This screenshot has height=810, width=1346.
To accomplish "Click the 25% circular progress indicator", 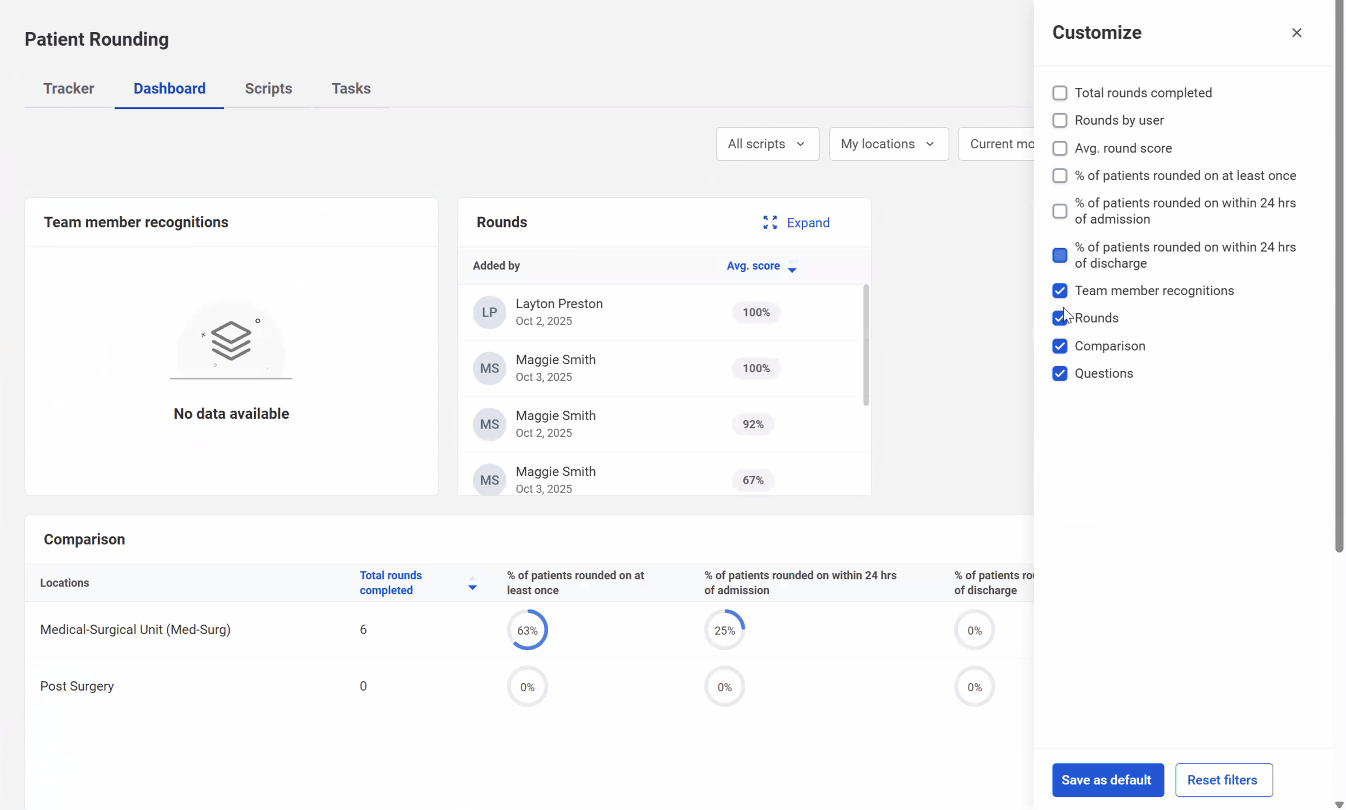I will click(724, 631).
